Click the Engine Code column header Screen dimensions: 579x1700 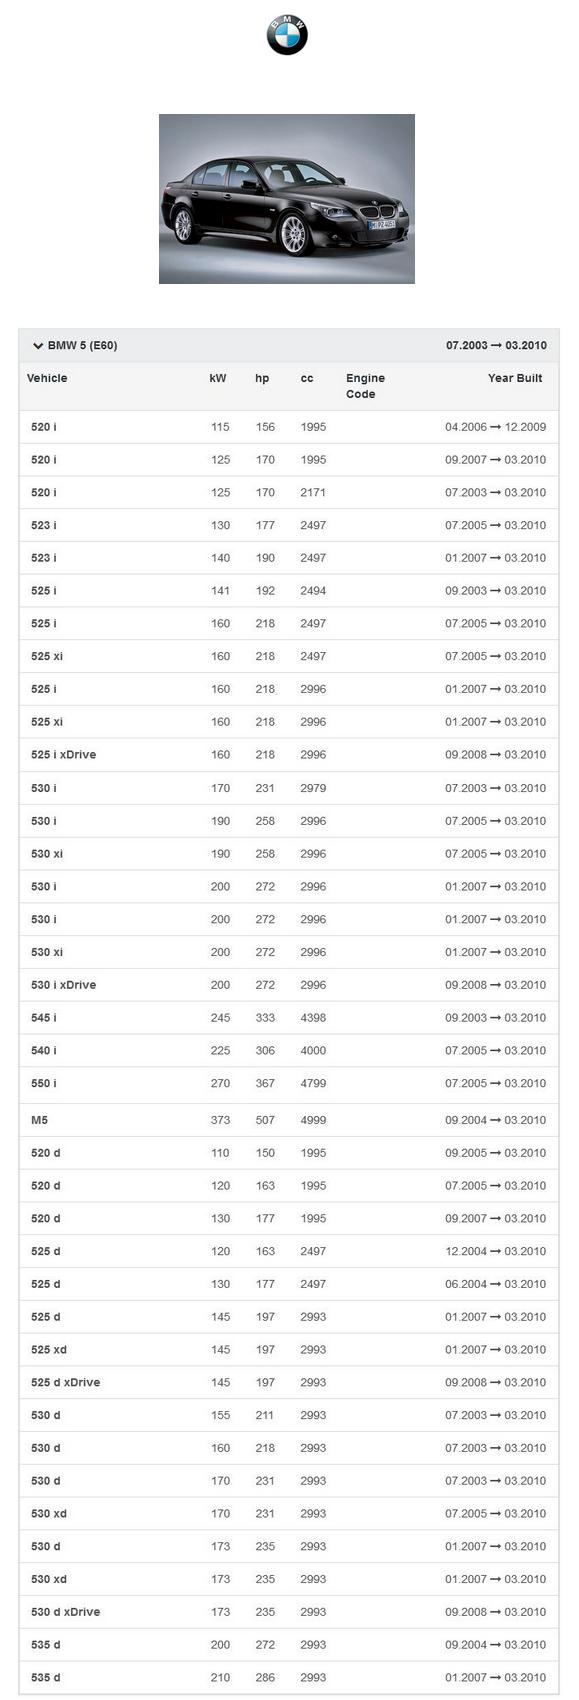(365, 386)
